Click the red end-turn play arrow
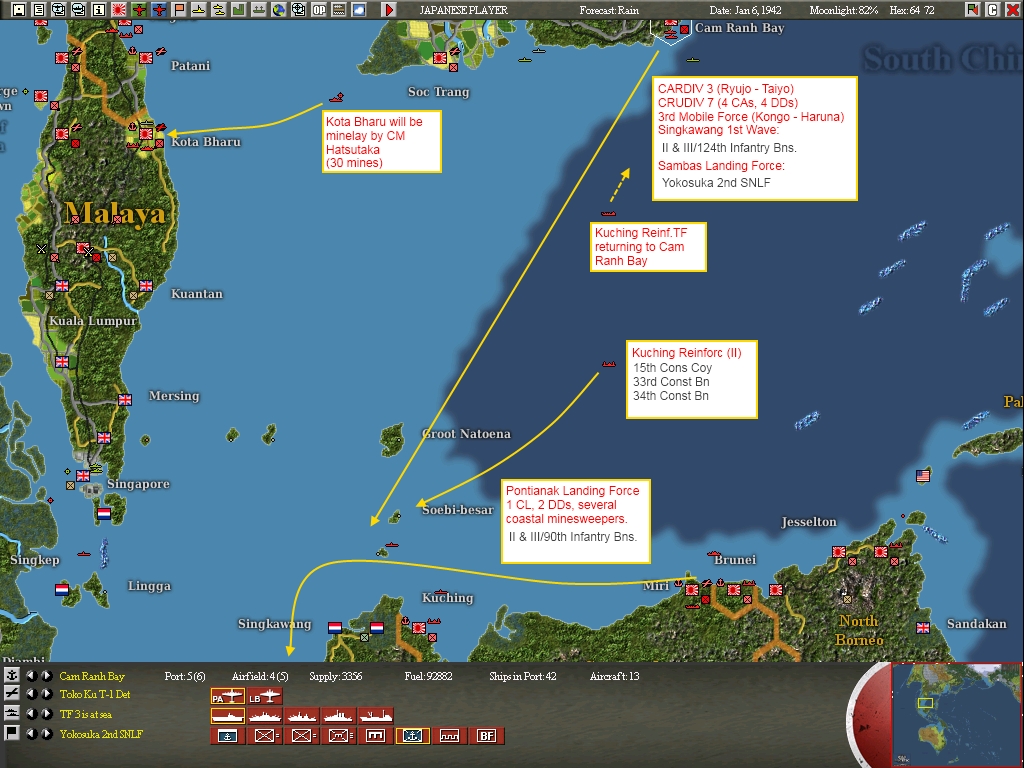Image resolution: width=1024 pixels, height=768 pixels. tap(389, 9)
